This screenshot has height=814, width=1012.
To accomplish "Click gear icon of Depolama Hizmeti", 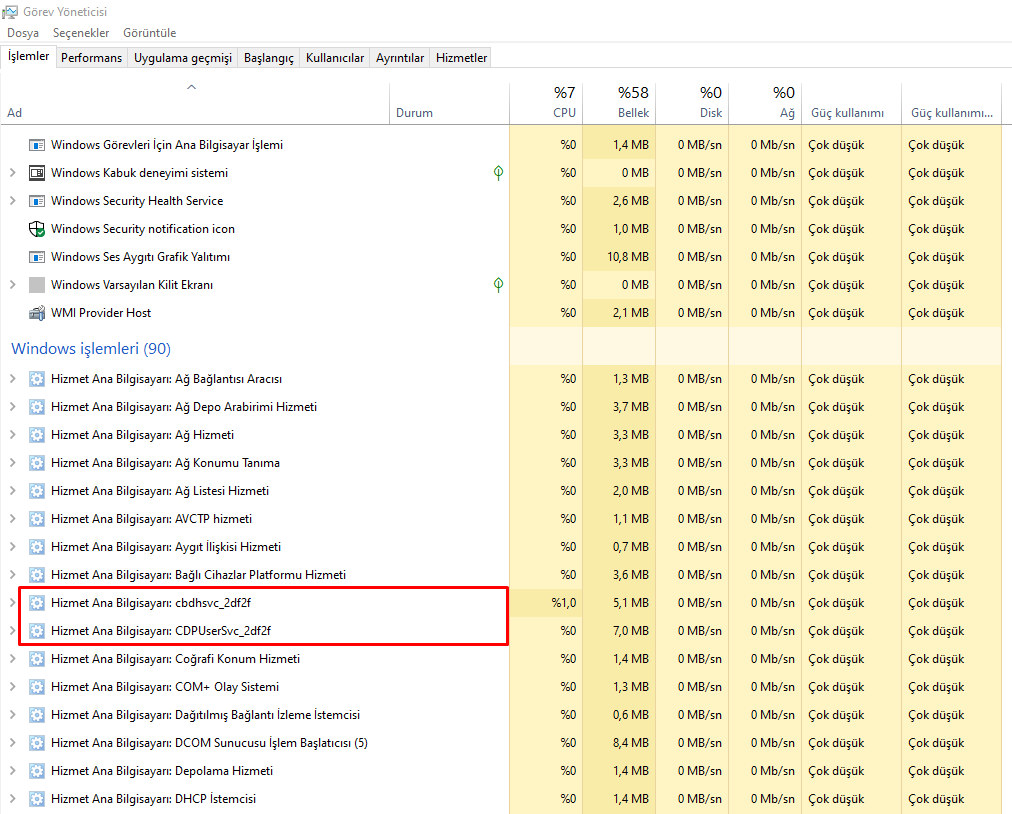I will [37, 771].
